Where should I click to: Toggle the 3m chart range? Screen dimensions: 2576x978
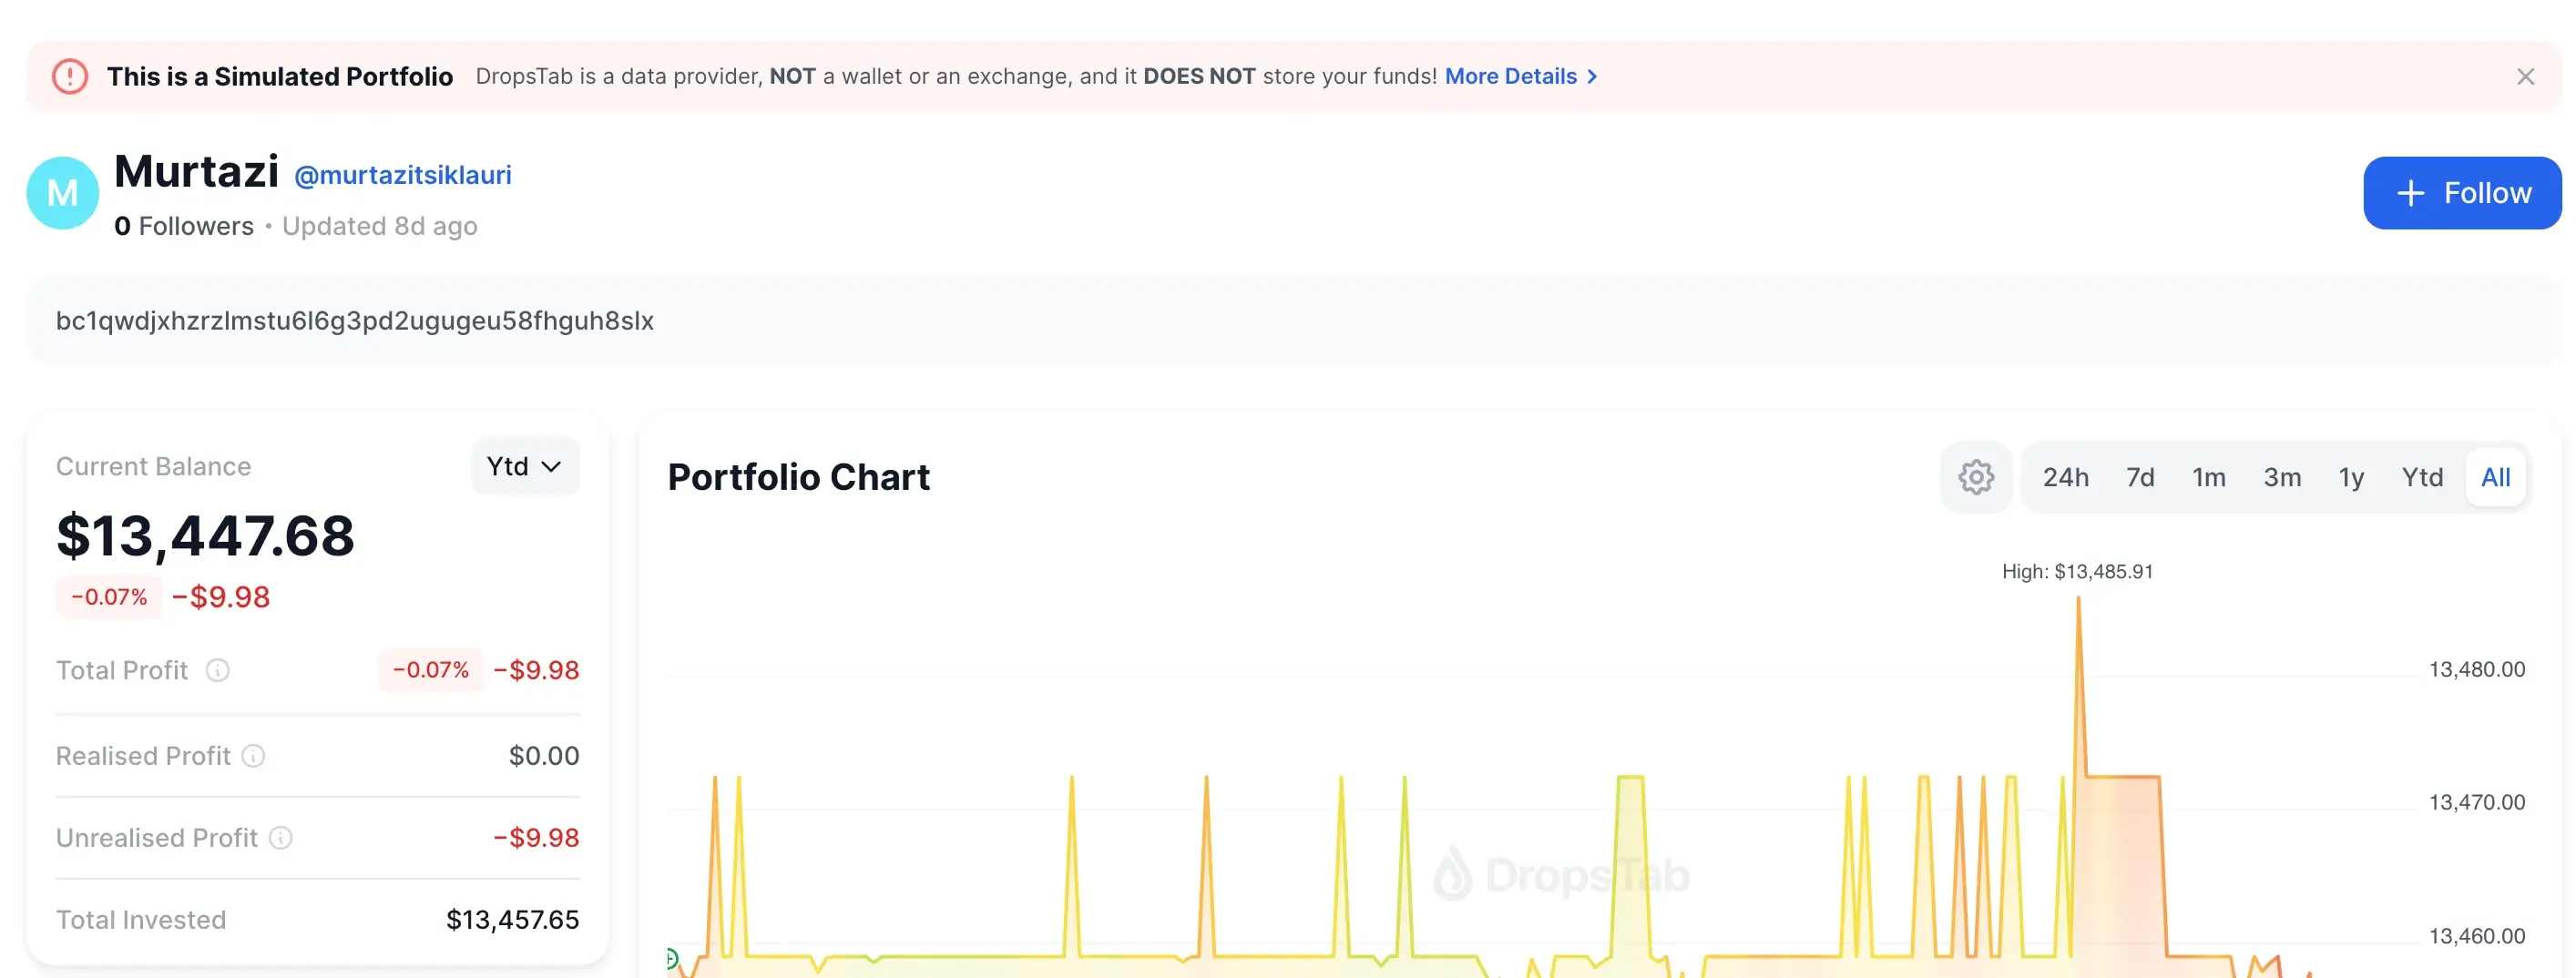click(2282, 477)
